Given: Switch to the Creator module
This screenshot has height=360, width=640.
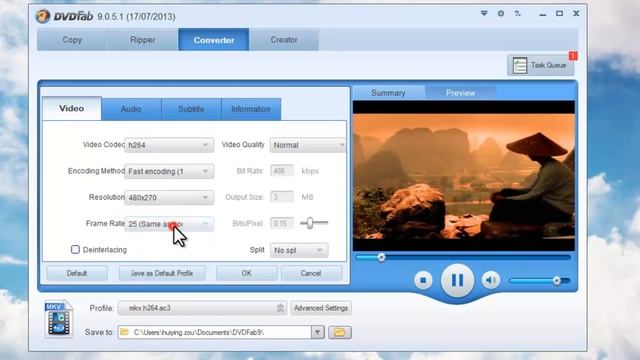Looking at the screenshot, I should [x=284, y=40].
